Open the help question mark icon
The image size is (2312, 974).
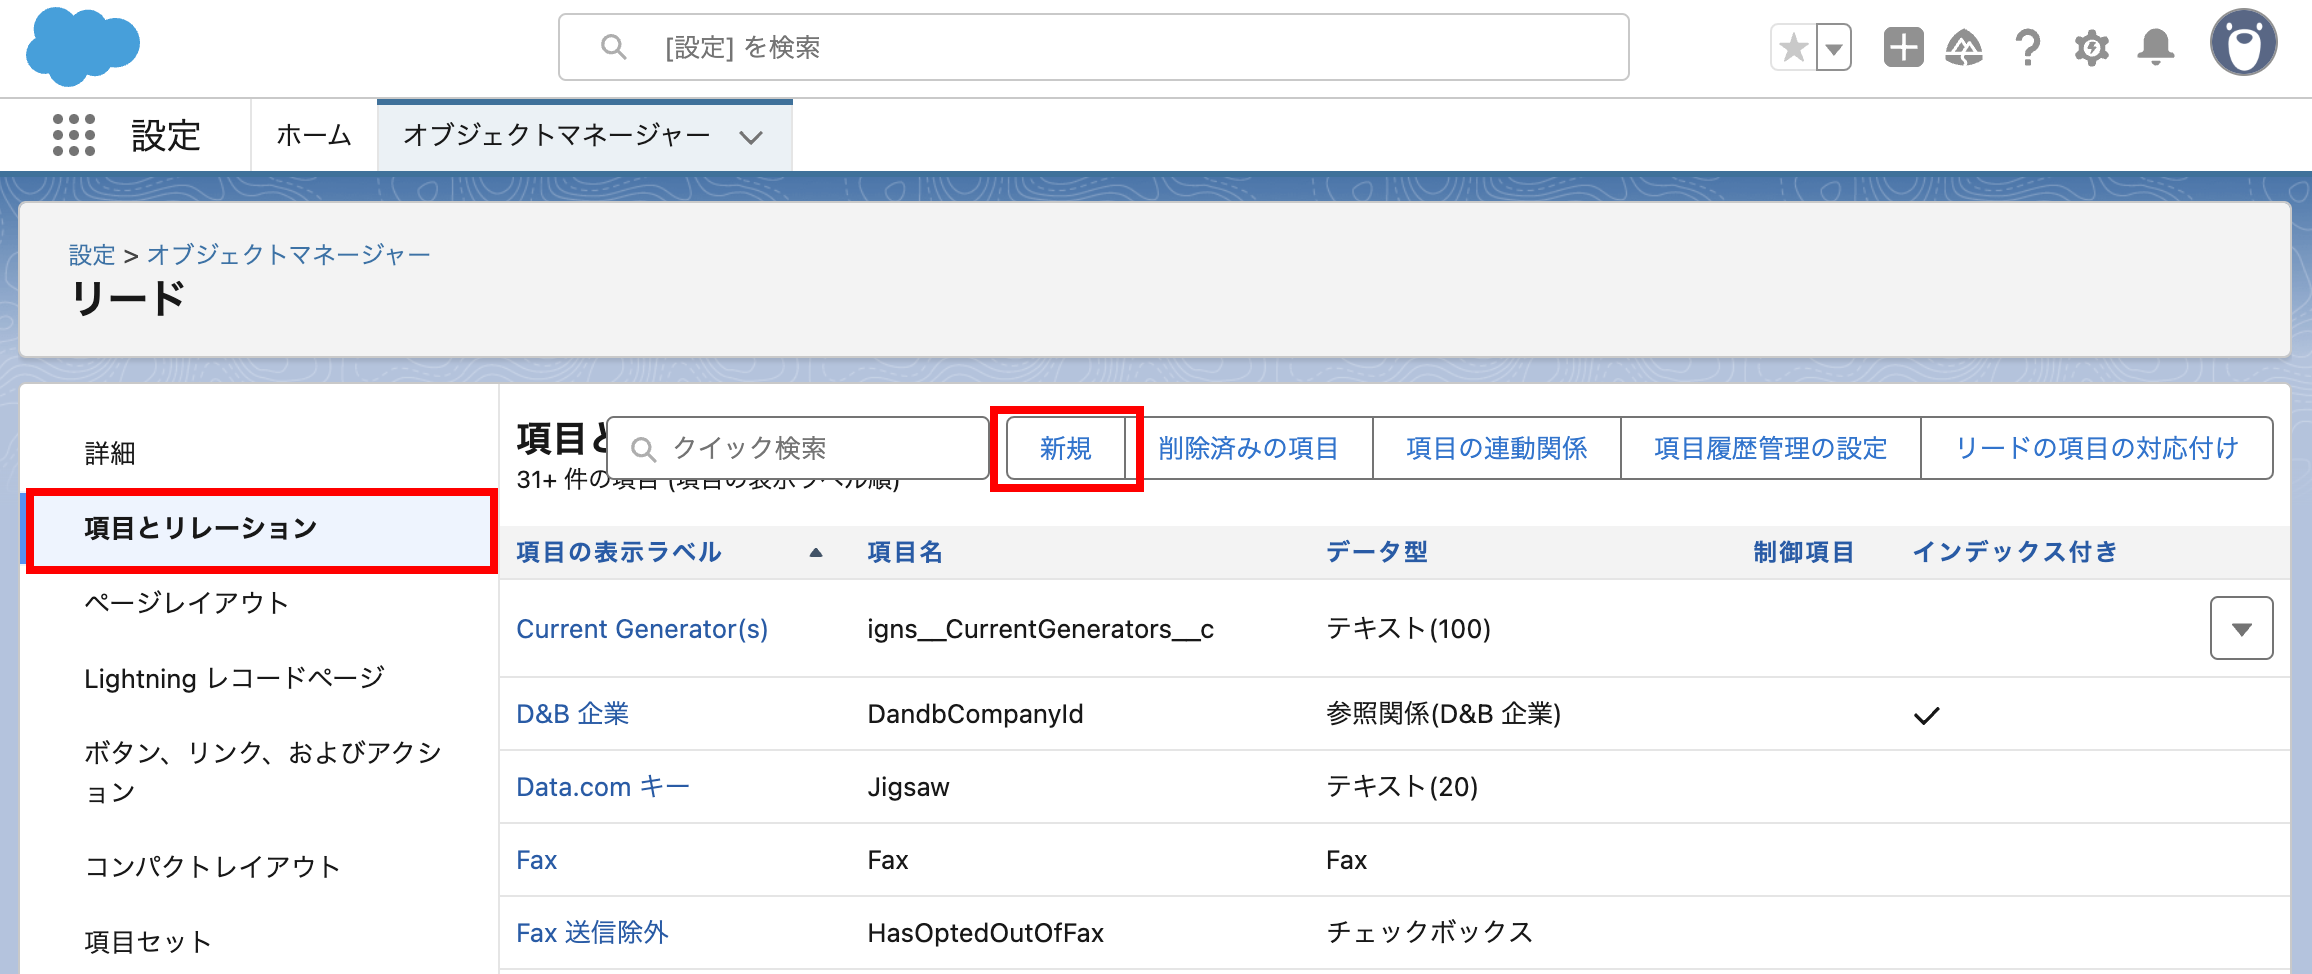pyautogui.click(x=2028, y=48)
